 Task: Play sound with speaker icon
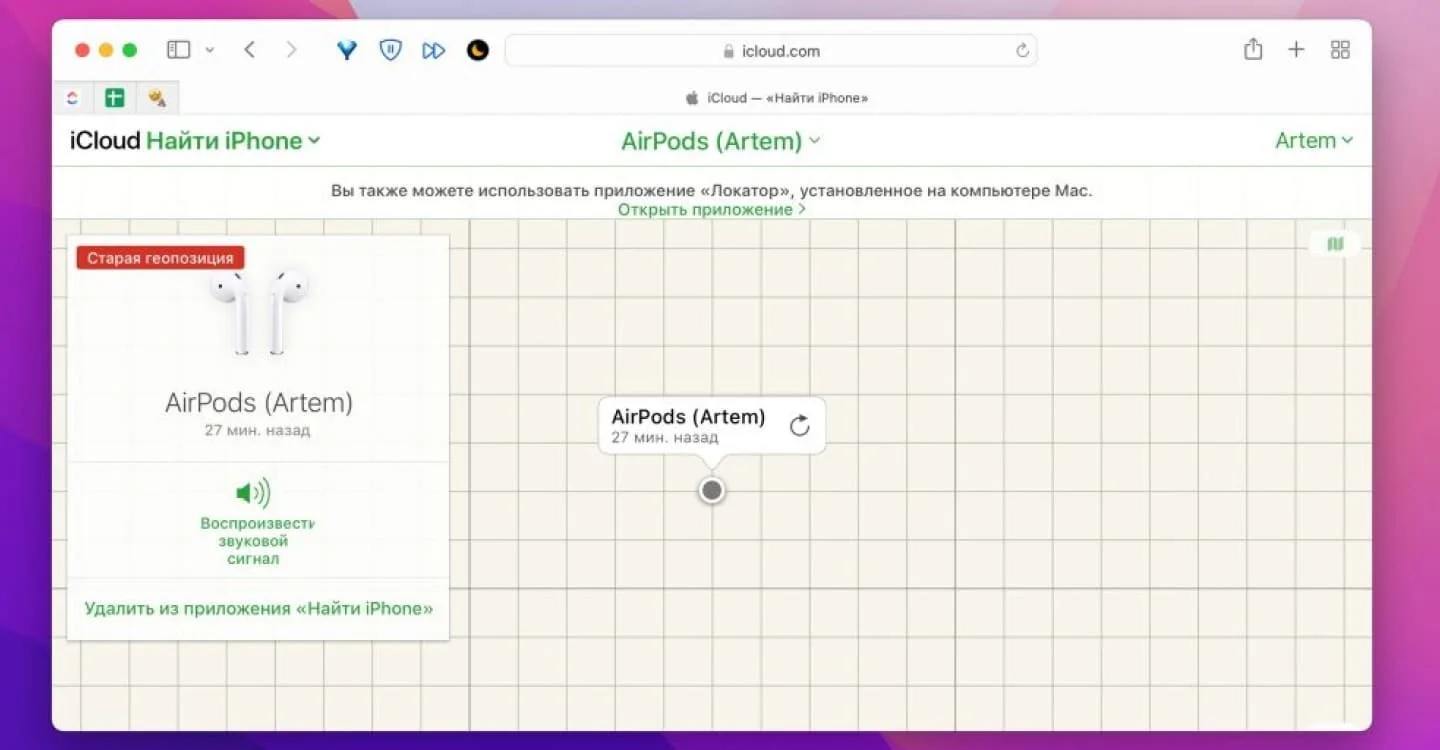coord(253,493)
